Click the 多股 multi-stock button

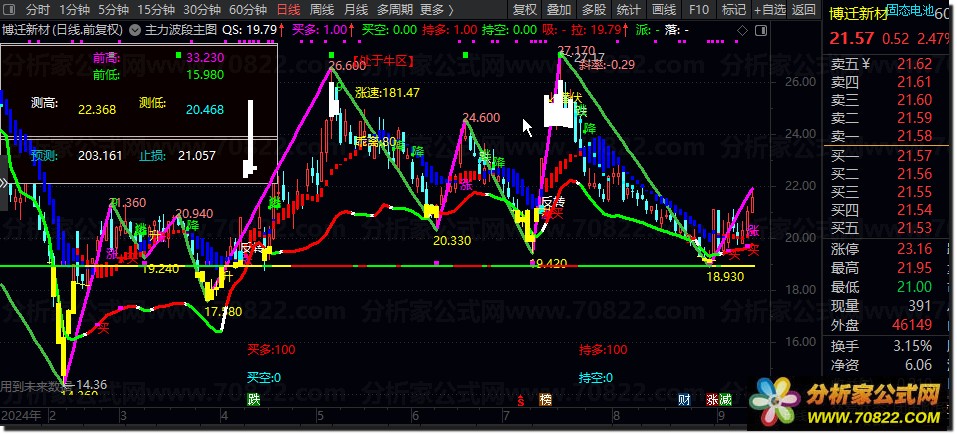click(x=594, y=10)
